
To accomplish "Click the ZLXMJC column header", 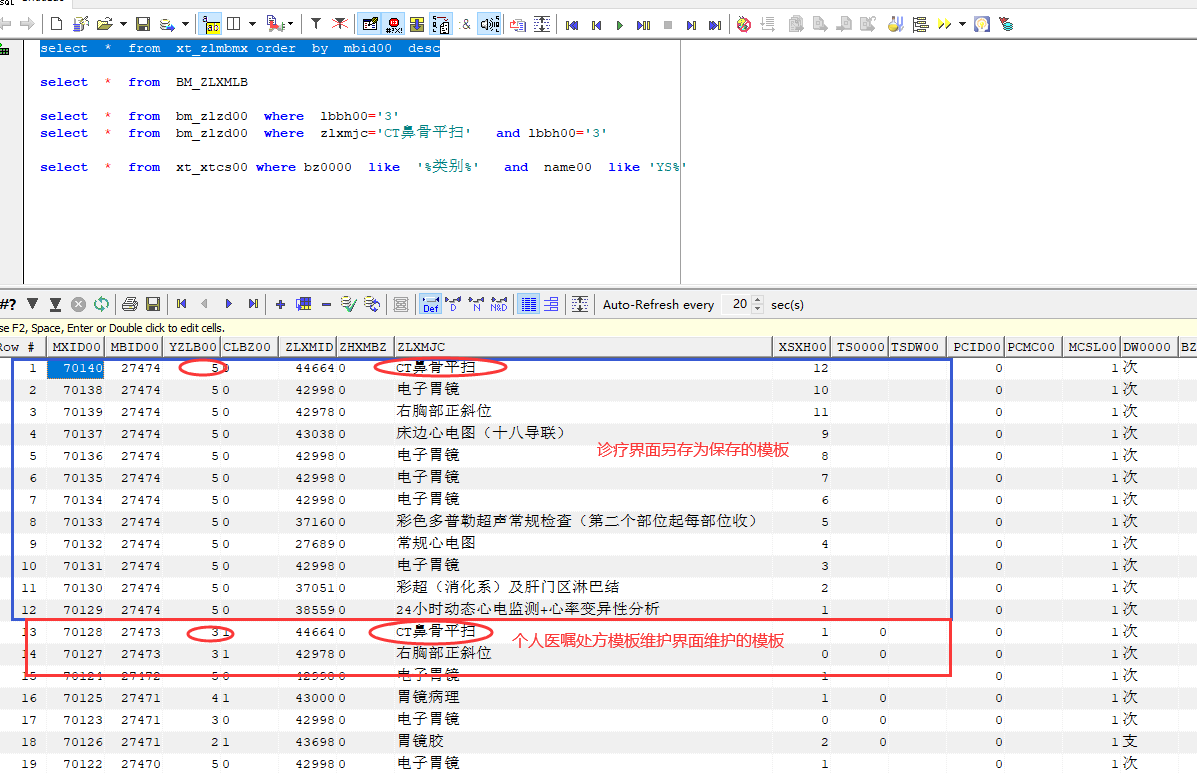I will click(x=583, y=347).
